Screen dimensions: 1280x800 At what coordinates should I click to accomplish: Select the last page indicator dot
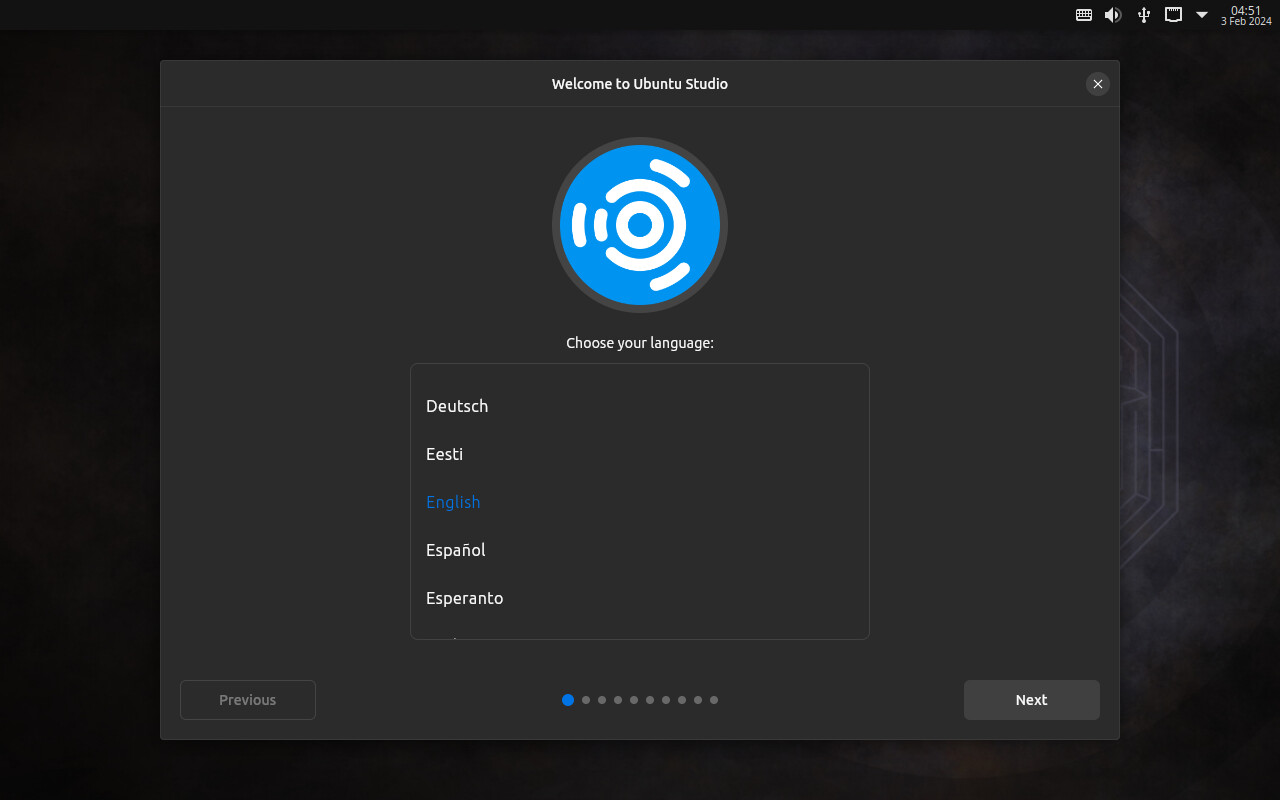(x=714, y=700)
